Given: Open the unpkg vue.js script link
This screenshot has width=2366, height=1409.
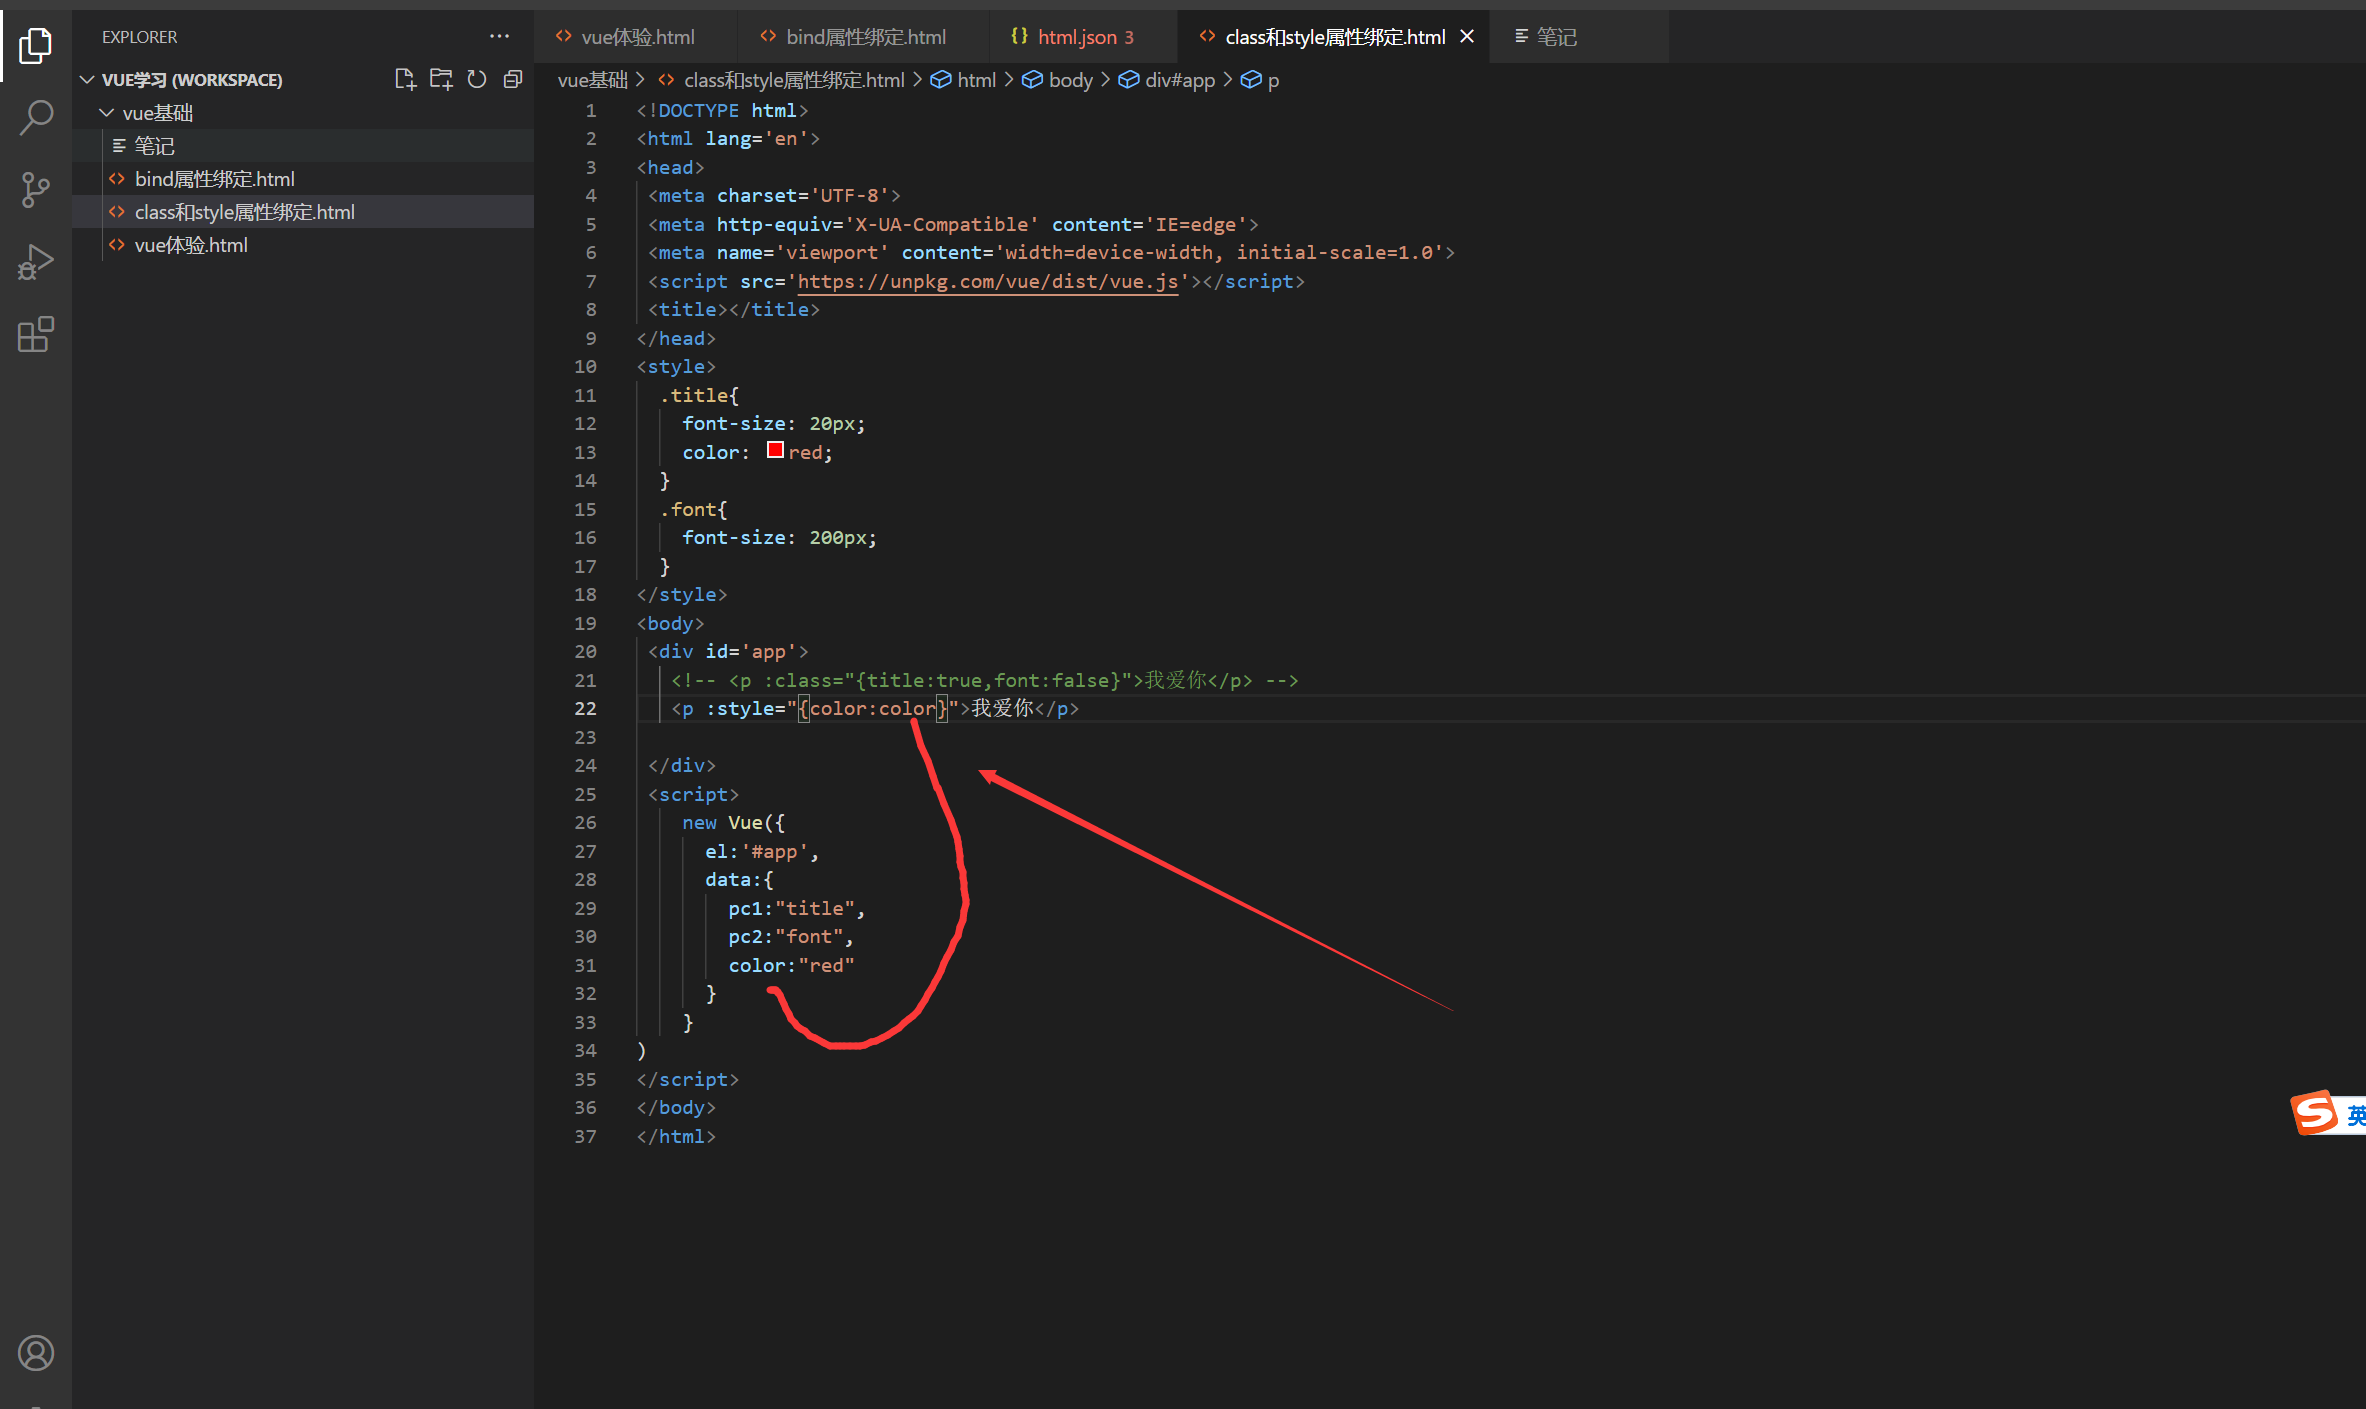Looking at the screenshot, I should 987,281.
